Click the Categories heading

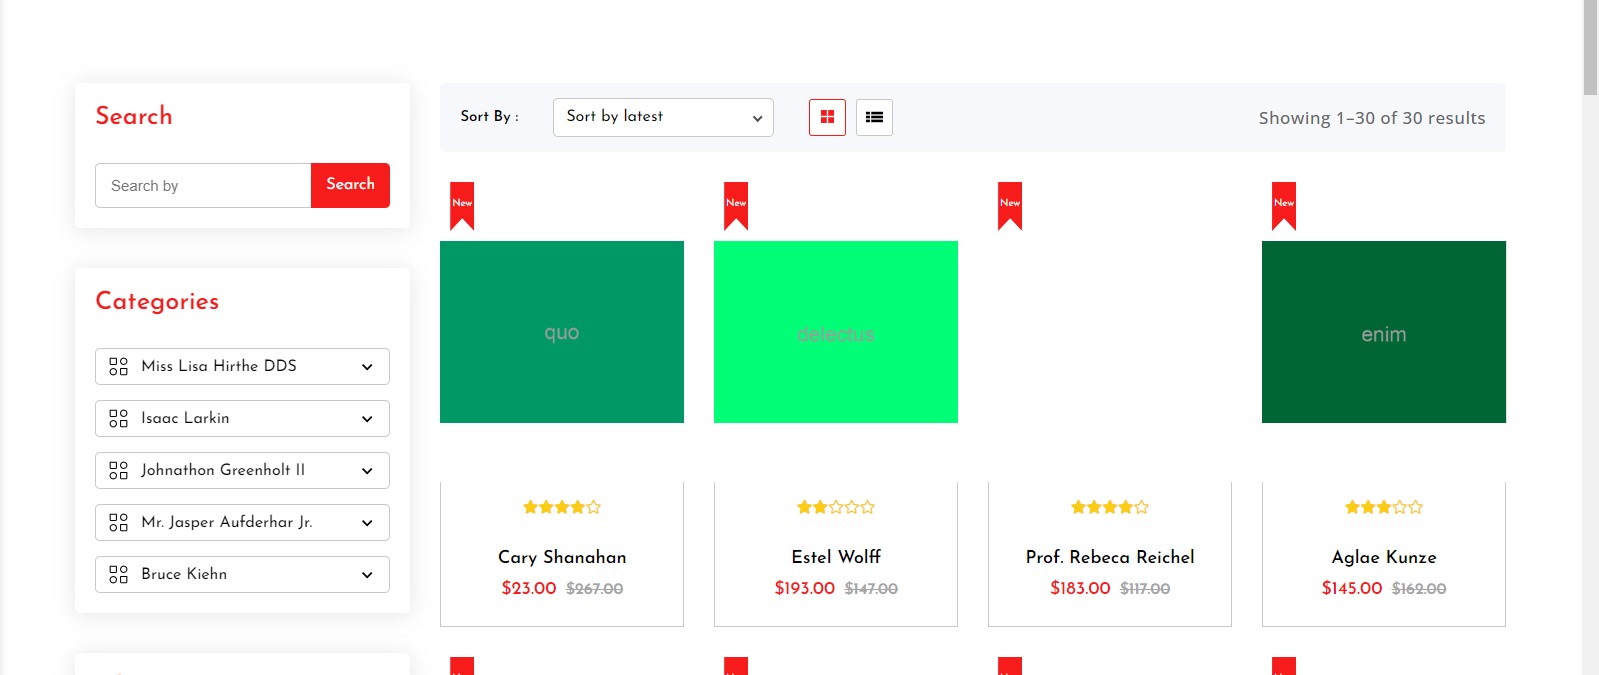point(157,301)
